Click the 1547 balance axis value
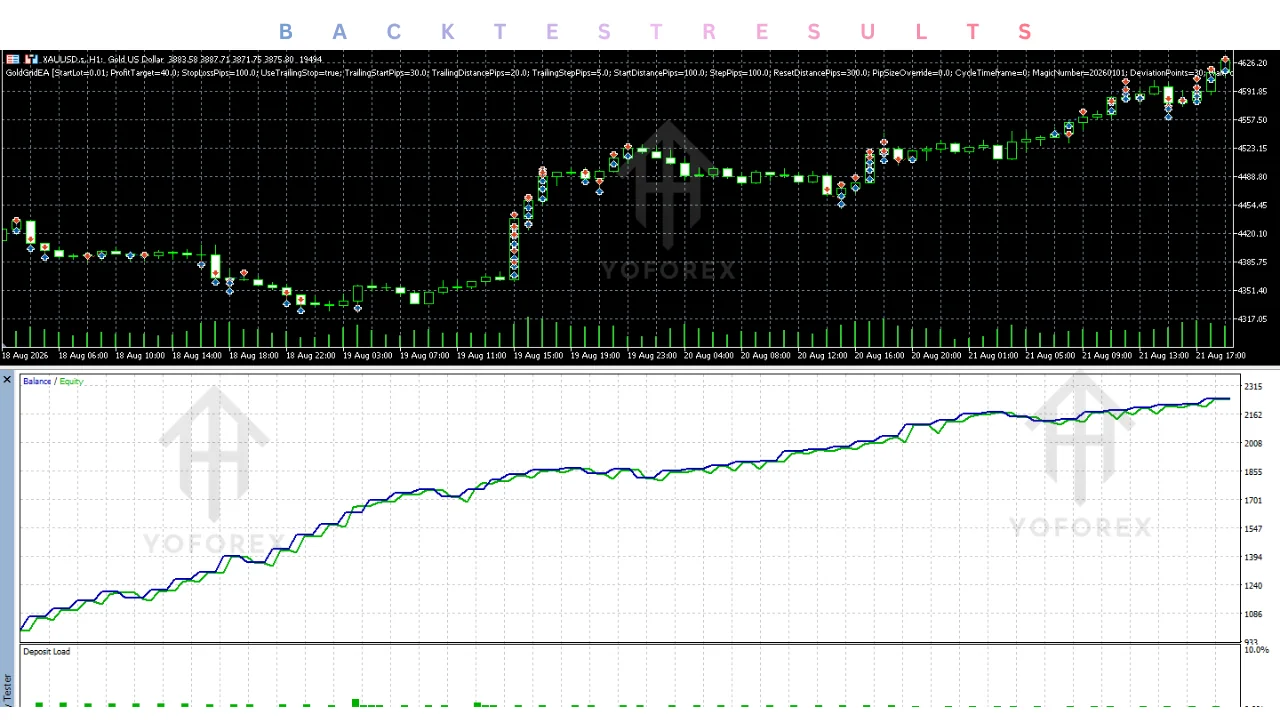The image size is (1280, 720). [1253, 529]
